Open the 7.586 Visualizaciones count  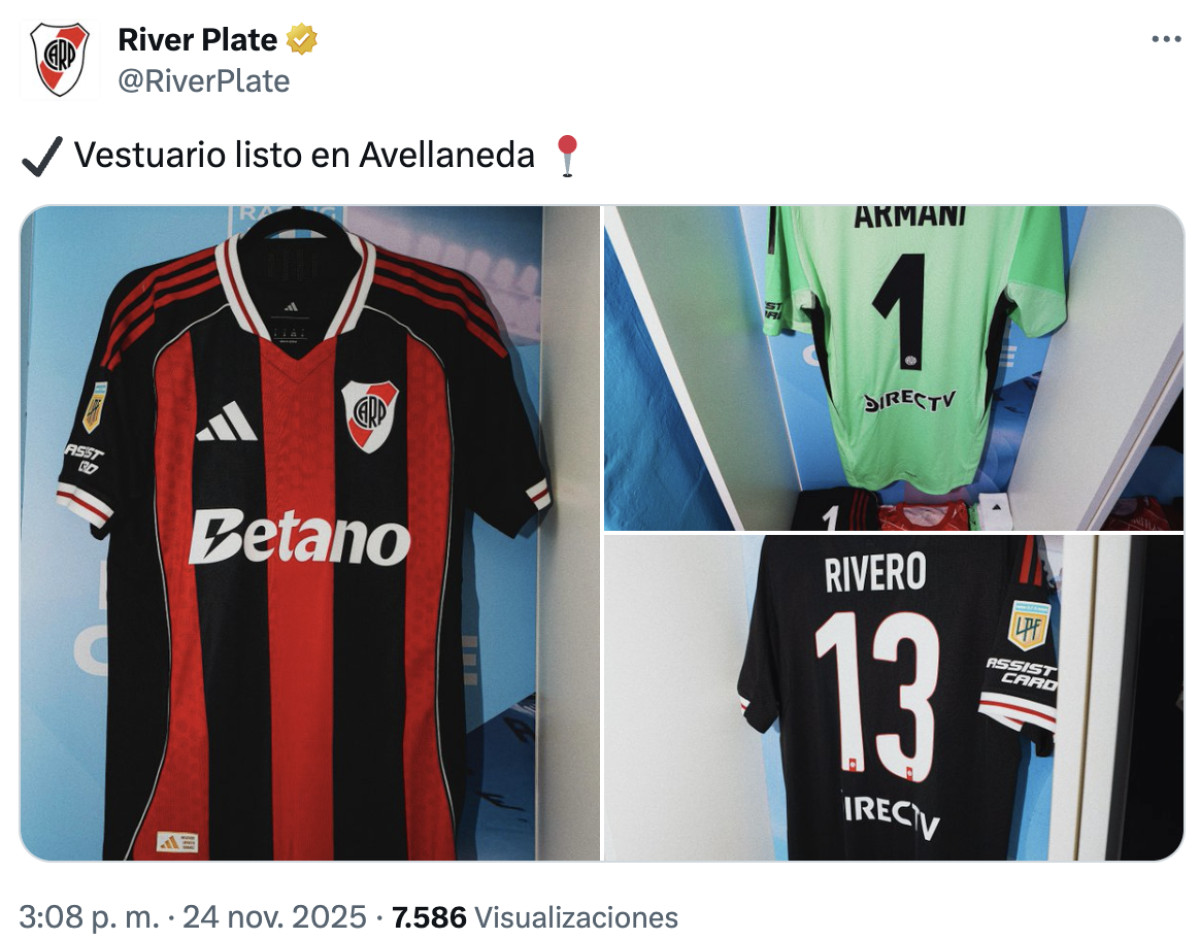coord(535,917)
